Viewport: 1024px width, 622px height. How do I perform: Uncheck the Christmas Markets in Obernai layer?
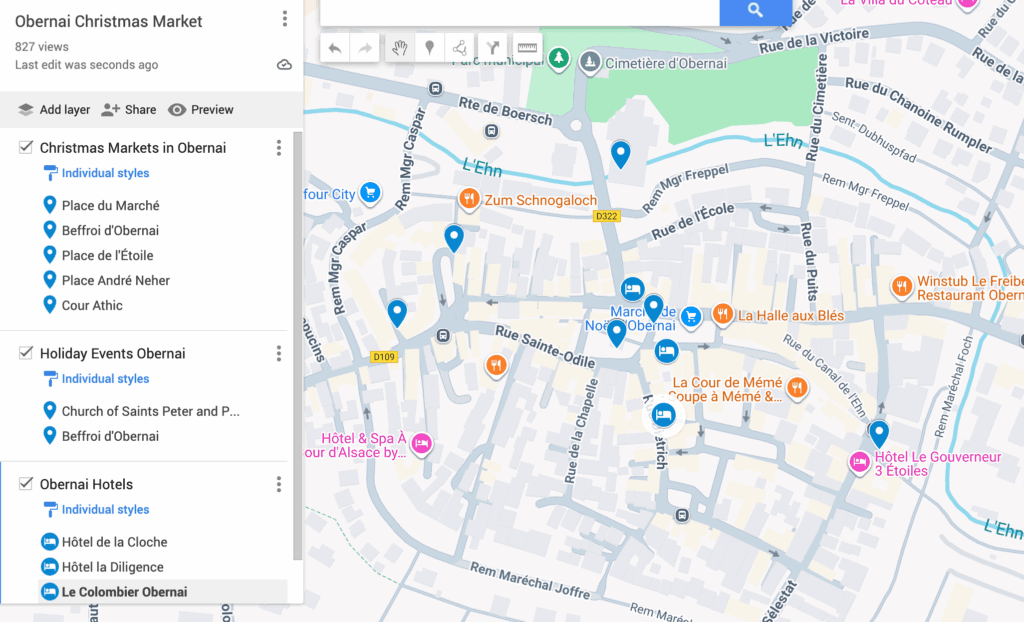click(x=25, y=147)
